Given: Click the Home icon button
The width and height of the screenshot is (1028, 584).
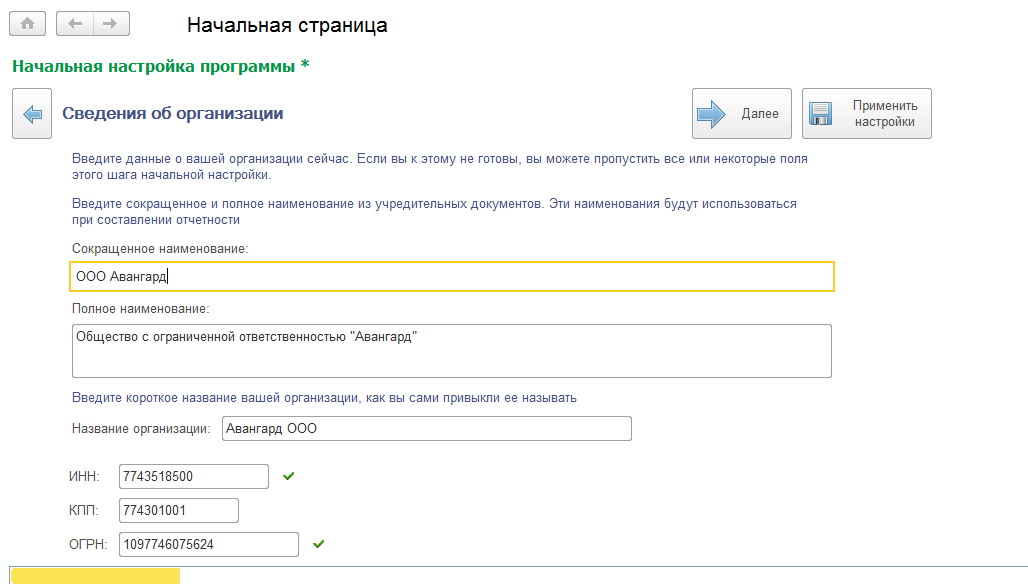Looking at the screenshot, I should point(27,23).
